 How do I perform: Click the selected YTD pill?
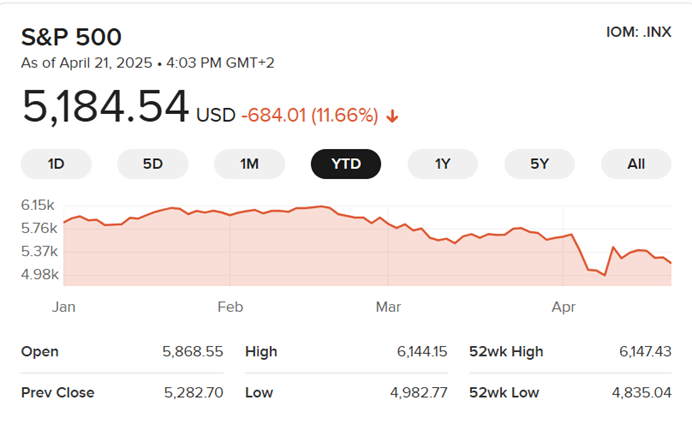point(346,164)
